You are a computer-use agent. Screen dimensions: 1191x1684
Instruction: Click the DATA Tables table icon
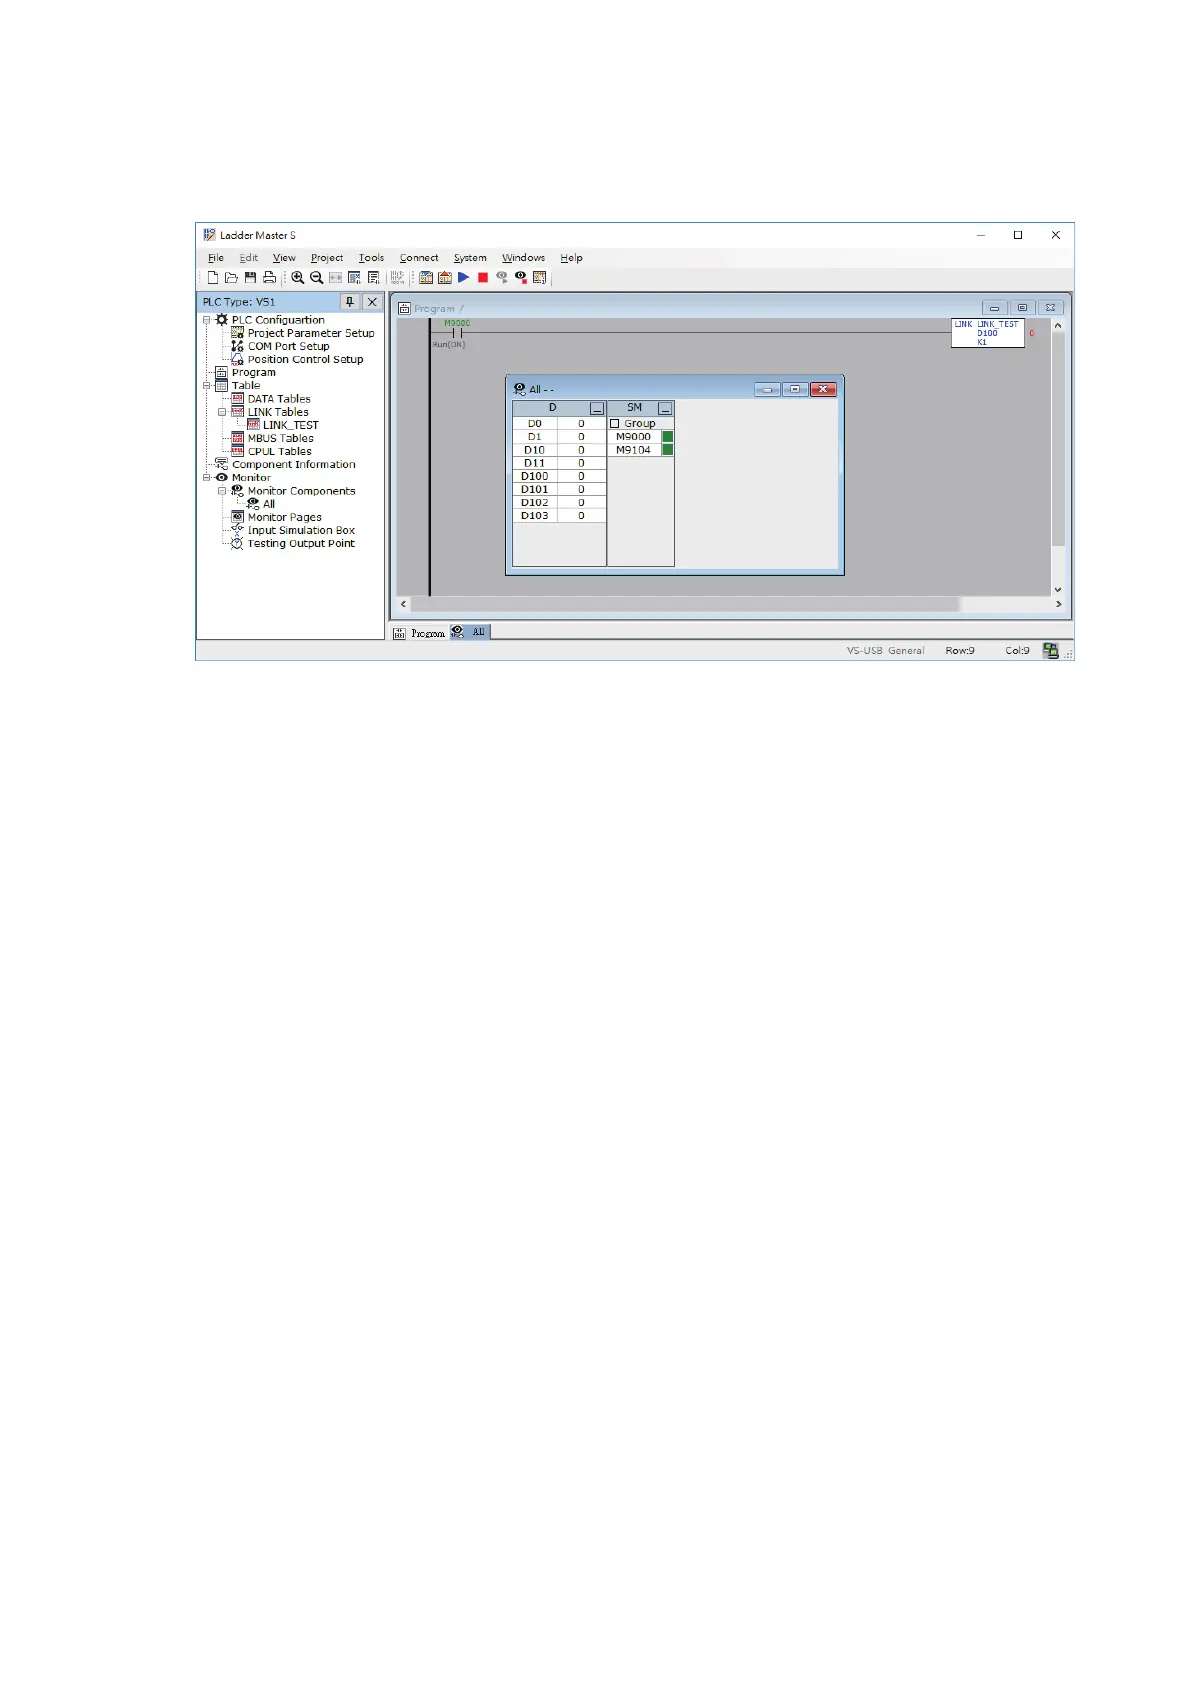[237, 398]
